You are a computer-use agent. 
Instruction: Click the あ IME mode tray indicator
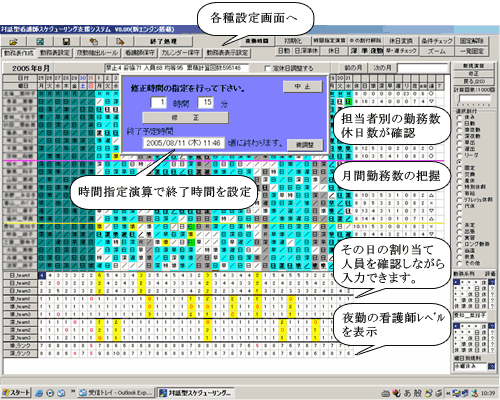tap(407, 393)
